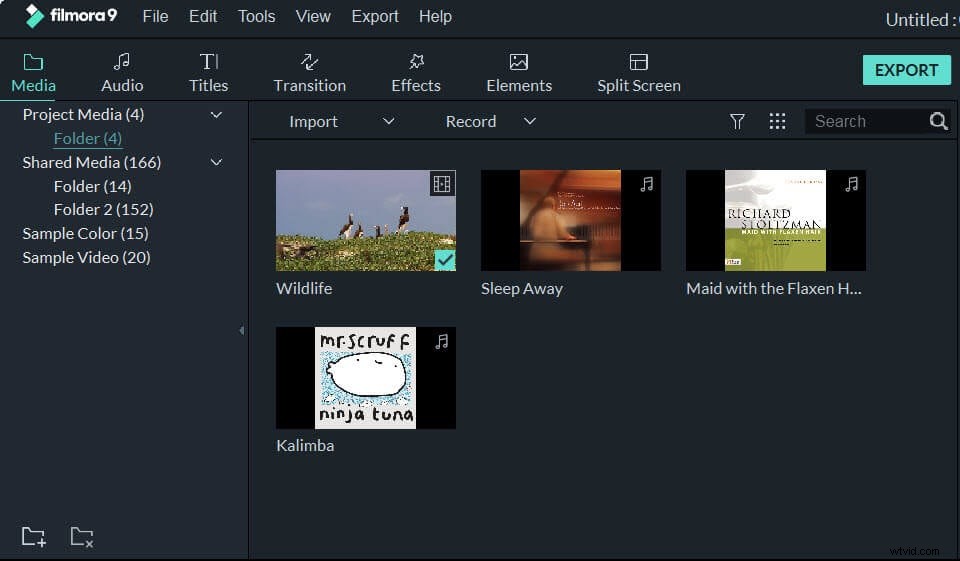Image resolution: width=960 pixels, height=561 pixels.
Task: Open the View menu
Action: (x=313, y=17)
